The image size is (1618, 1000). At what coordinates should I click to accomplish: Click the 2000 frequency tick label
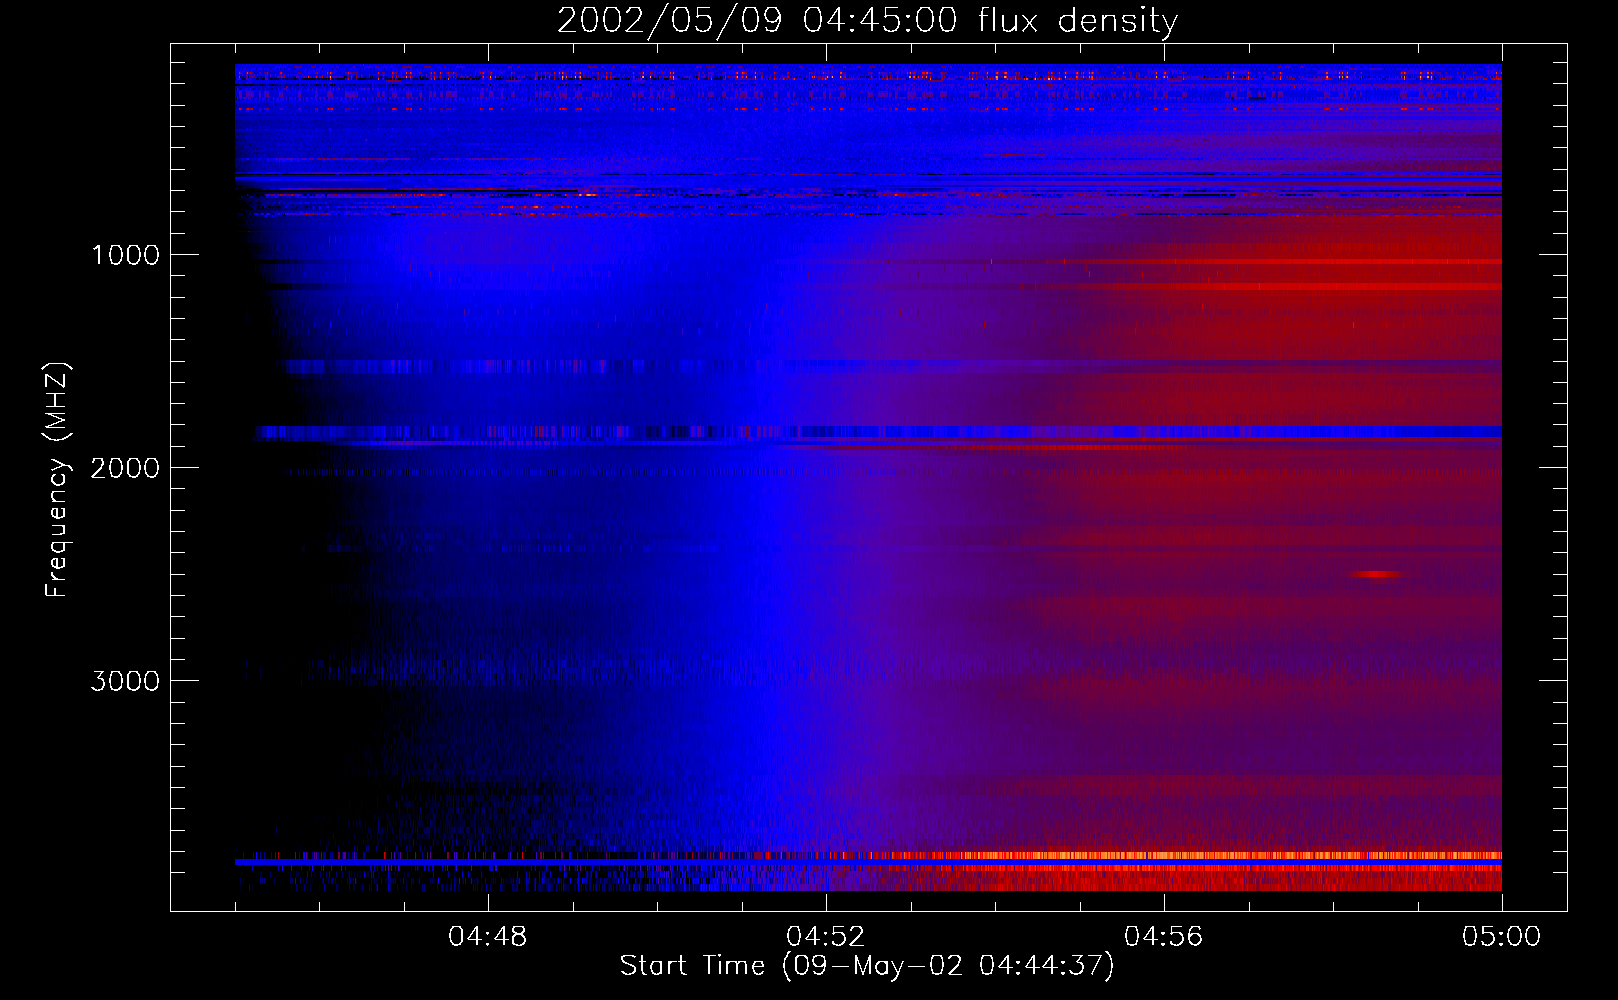(x=125, y=468)
